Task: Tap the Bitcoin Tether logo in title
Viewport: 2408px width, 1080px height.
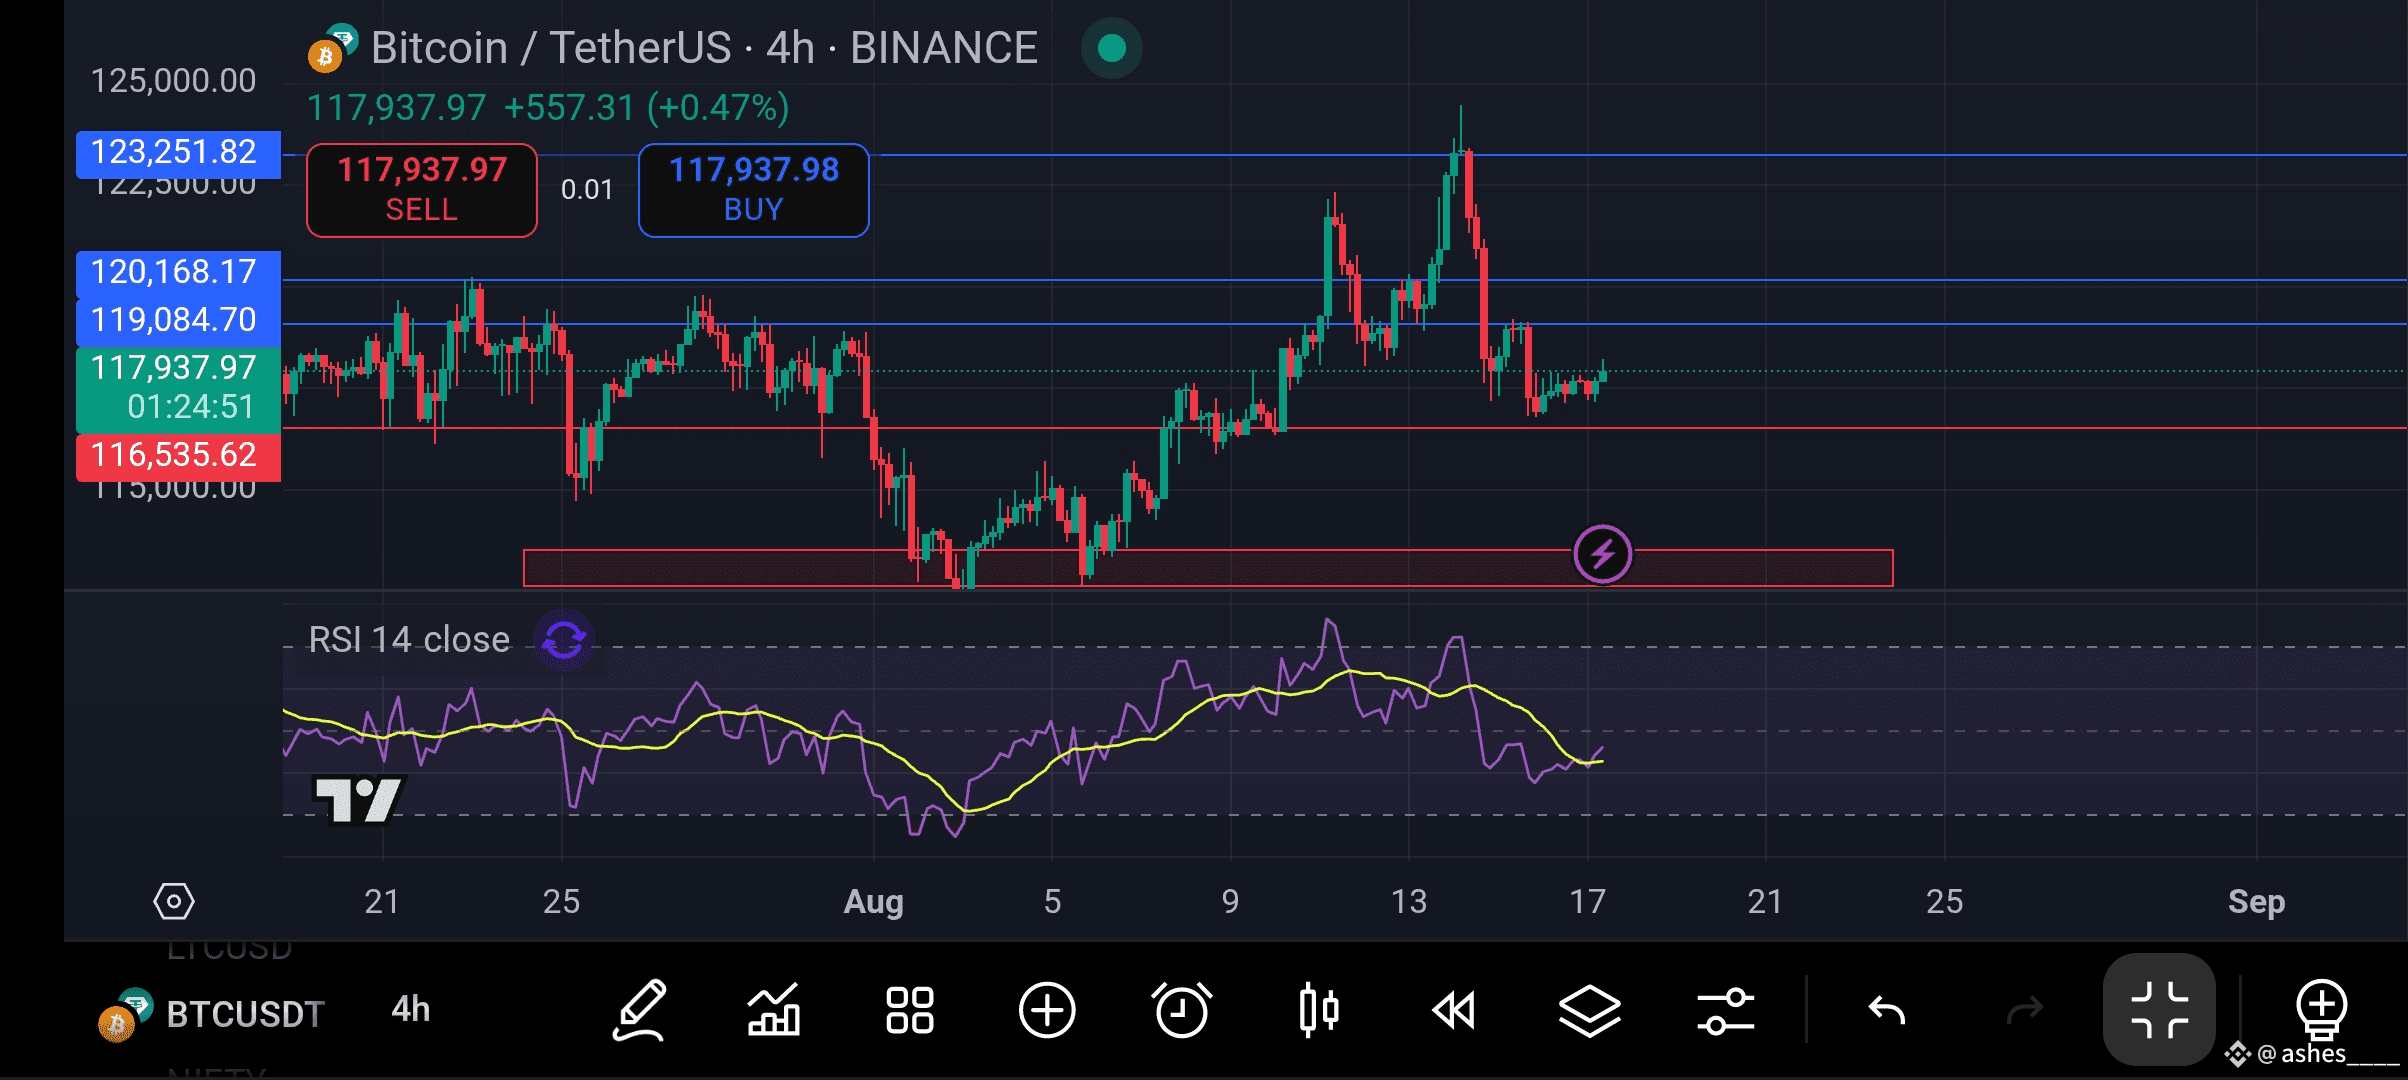Action: pyautogui.click(x=332, y=48)
